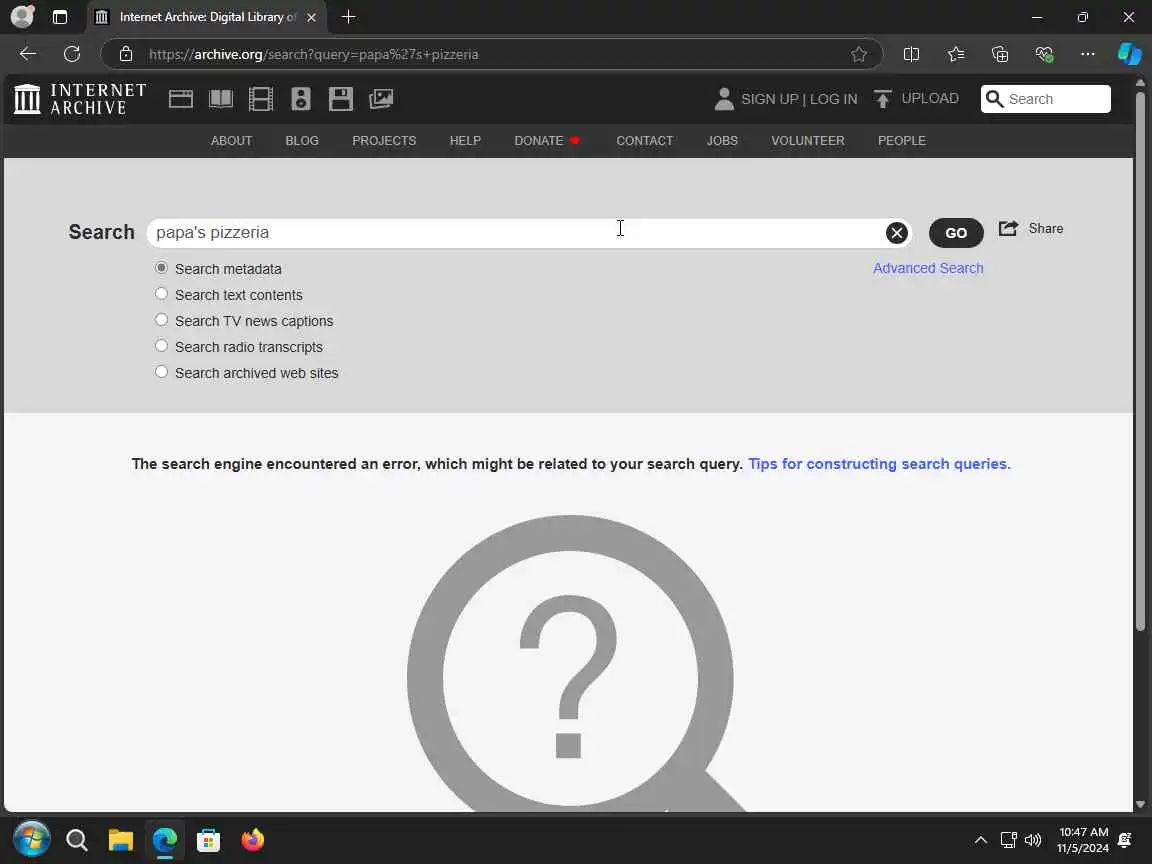The width and height of the screenshot is (1152, 864).
Task: Open a new tab with plus button
Action: pos(348,16)
